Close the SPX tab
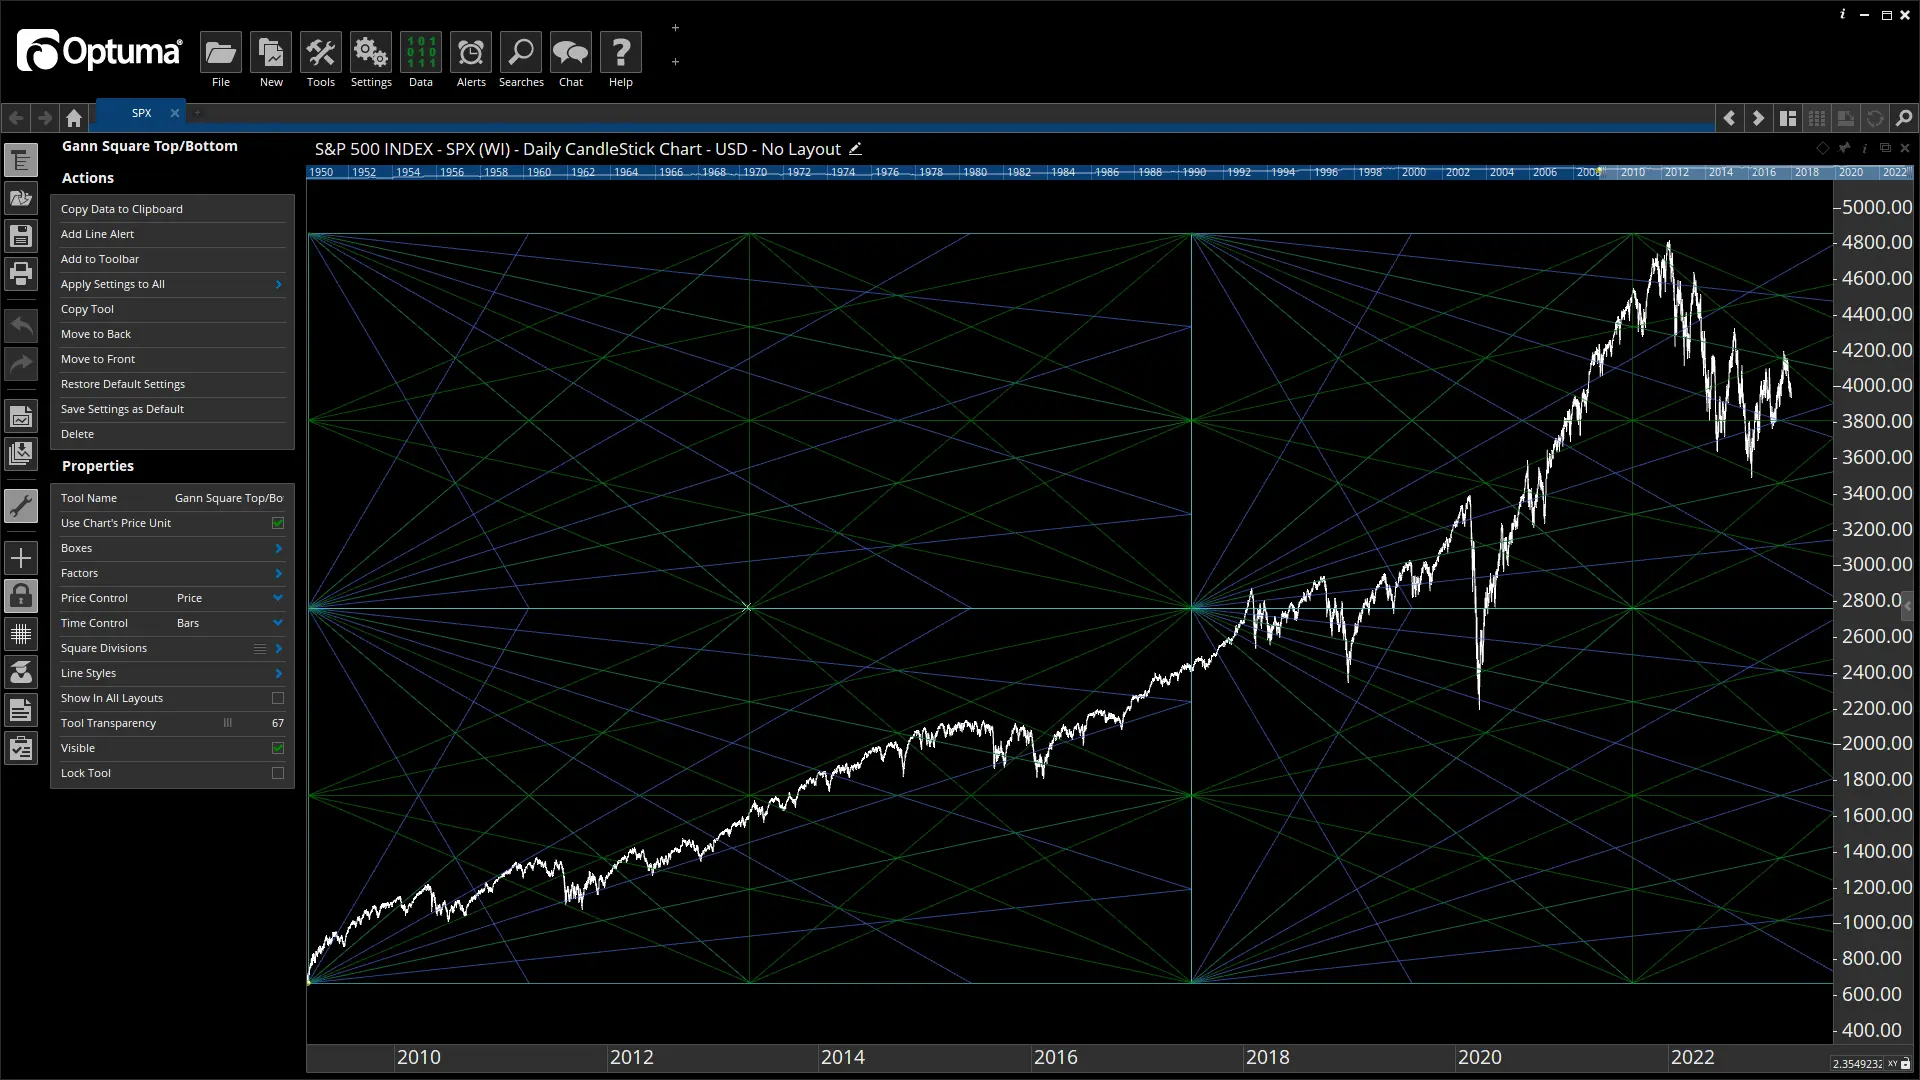This screenshot has width=1920, height=1080. pos(175,113)
